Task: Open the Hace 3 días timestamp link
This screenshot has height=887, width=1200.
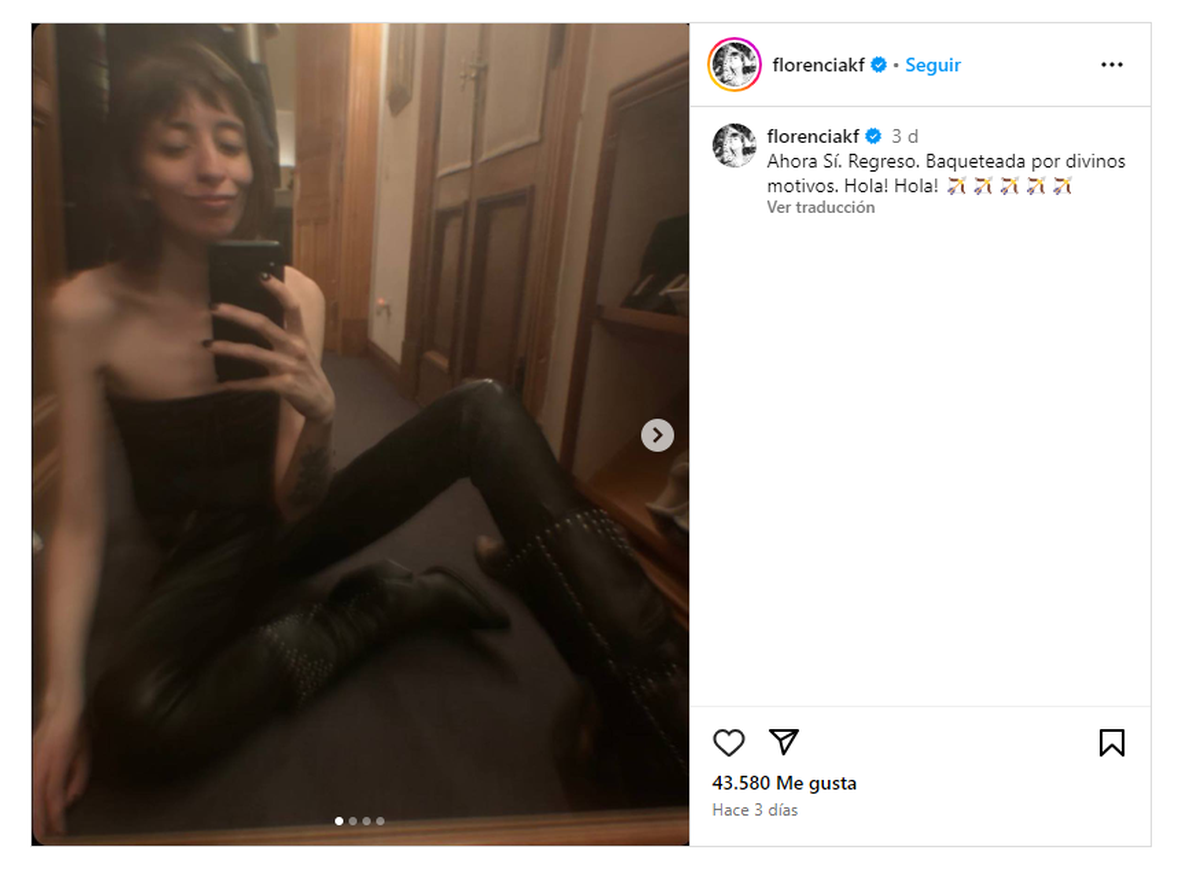Action: (755, 810)
